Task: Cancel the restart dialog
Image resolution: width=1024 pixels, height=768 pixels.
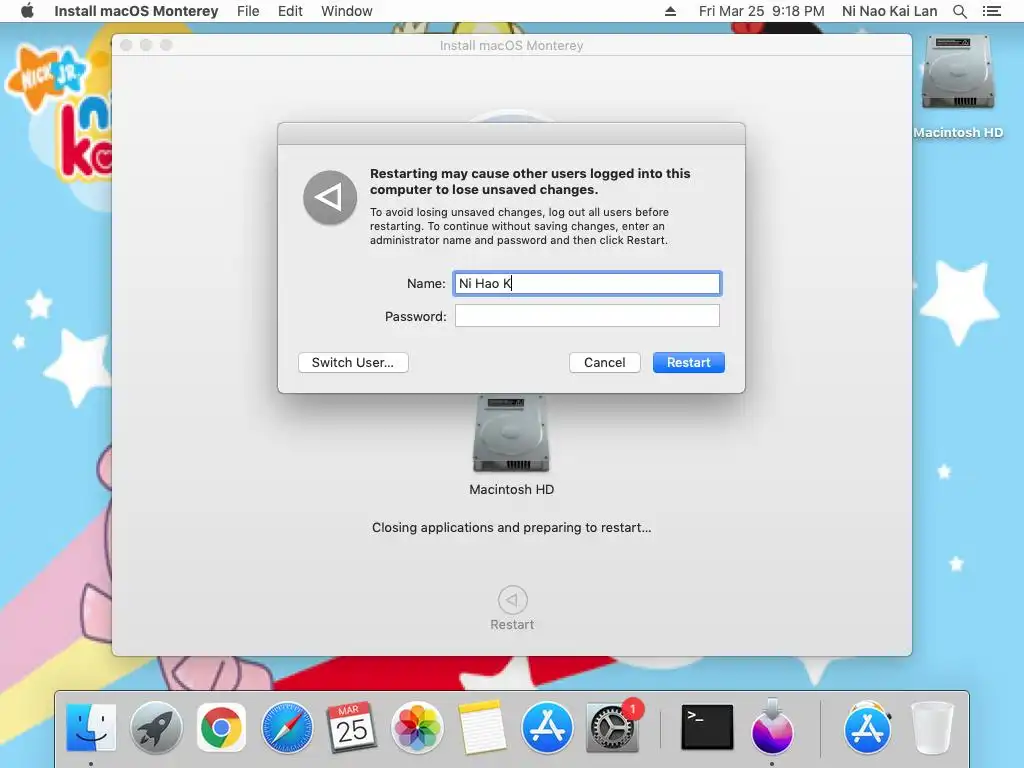Action: tap(605, 362)
